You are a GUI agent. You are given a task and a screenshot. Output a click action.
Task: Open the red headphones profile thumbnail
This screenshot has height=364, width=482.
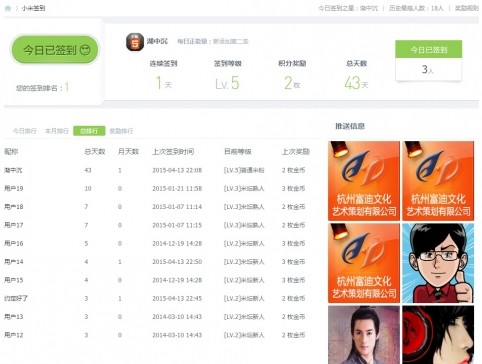(x=438, y=335)
